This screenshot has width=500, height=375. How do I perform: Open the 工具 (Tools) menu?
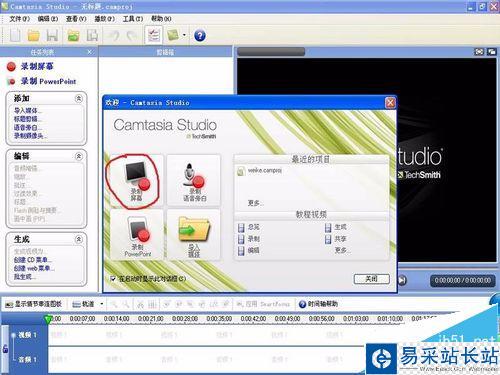coord(133,19)
